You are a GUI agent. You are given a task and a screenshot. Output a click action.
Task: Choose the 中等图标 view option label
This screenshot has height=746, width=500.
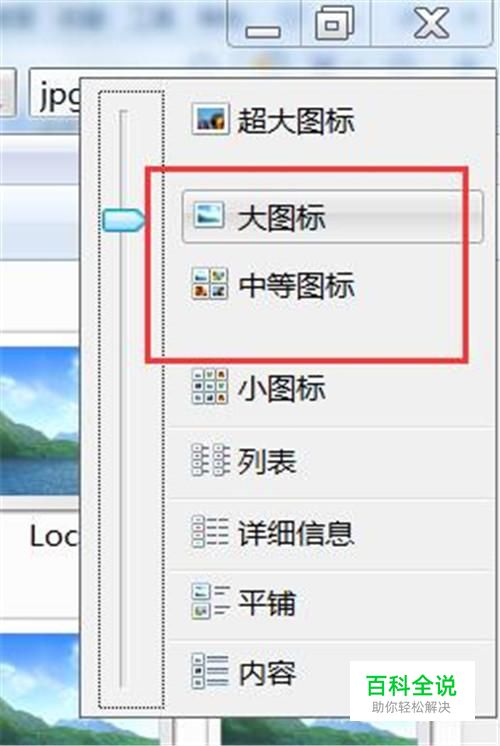[296, 285]
